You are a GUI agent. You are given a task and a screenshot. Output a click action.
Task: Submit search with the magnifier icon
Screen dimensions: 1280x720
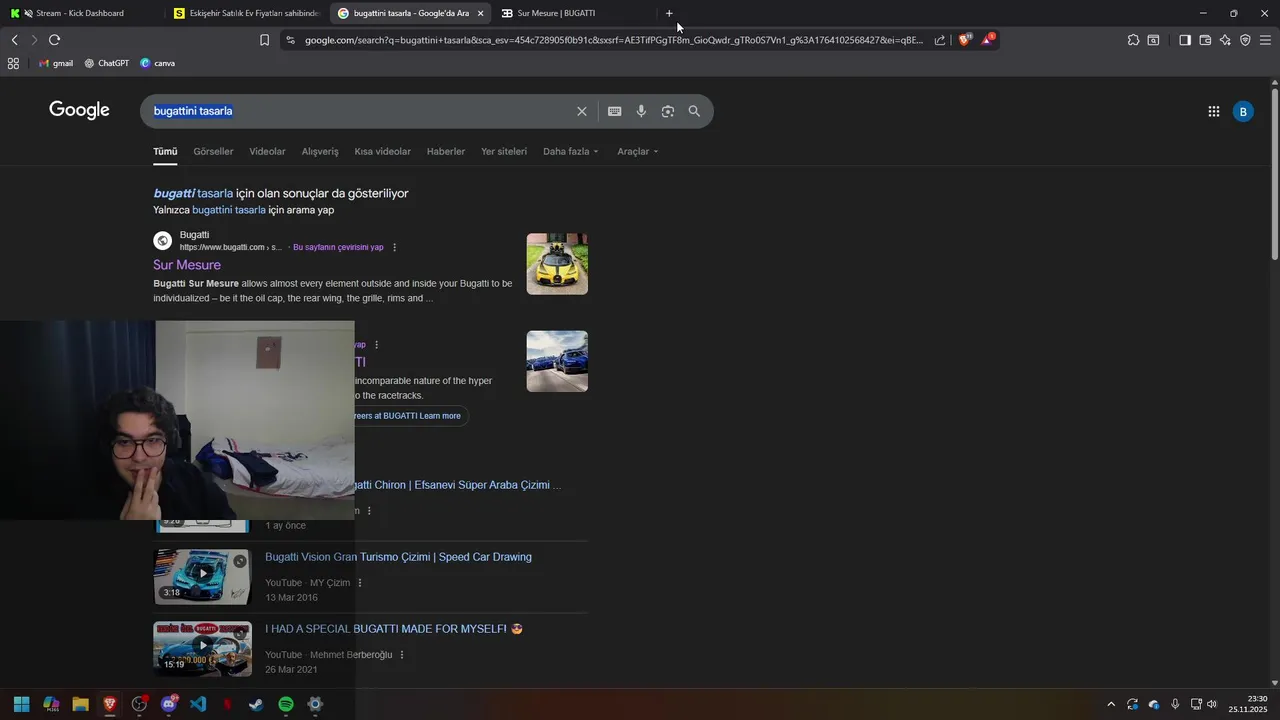click(694, 111)
